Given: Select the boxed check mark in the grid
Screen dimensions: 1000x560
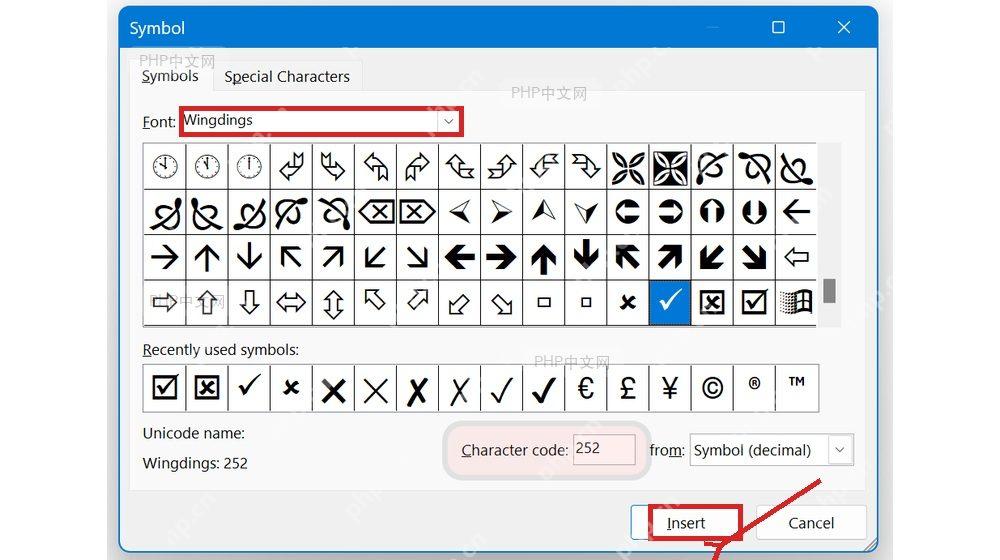Looking at the screenshot, I should pos(754,302).
